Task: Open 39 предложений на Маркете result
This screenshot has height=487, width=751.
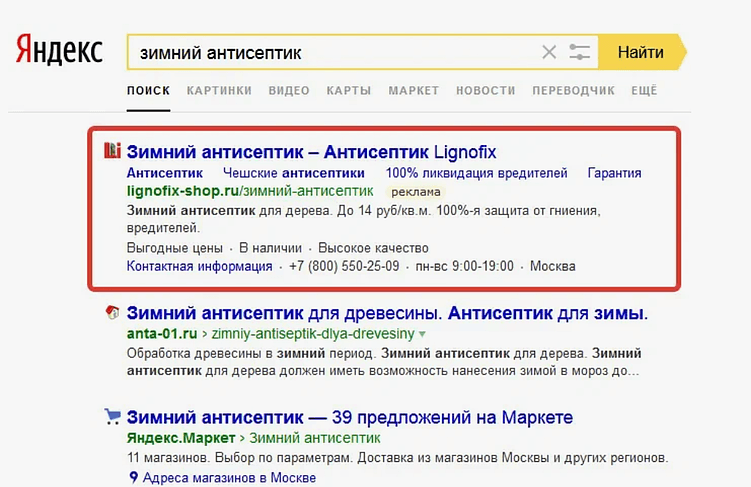Action: (x=350, y=418)
